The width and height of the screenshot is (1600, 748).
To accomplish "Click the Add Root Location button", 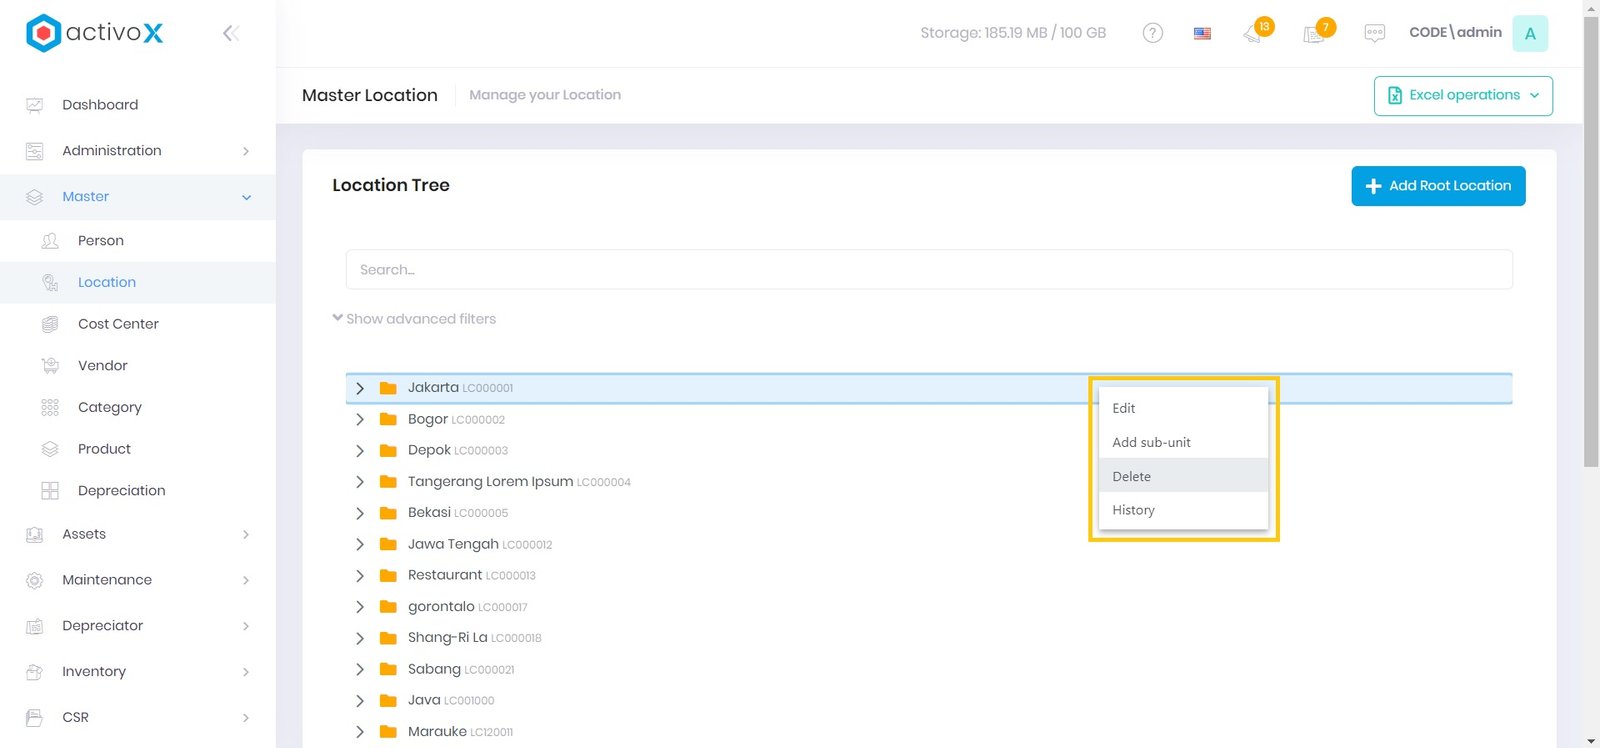I will click(1437, 186).
